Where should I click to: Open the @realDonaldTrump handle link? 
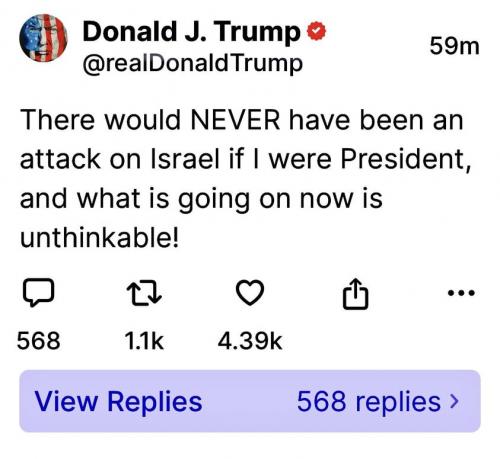(192, 63)
